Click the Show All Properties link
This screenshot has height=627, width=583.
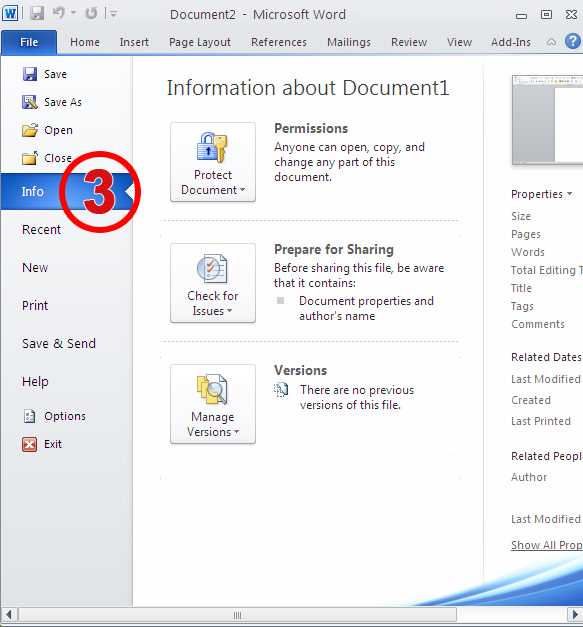pyautogui.click(x=547, y=545)
